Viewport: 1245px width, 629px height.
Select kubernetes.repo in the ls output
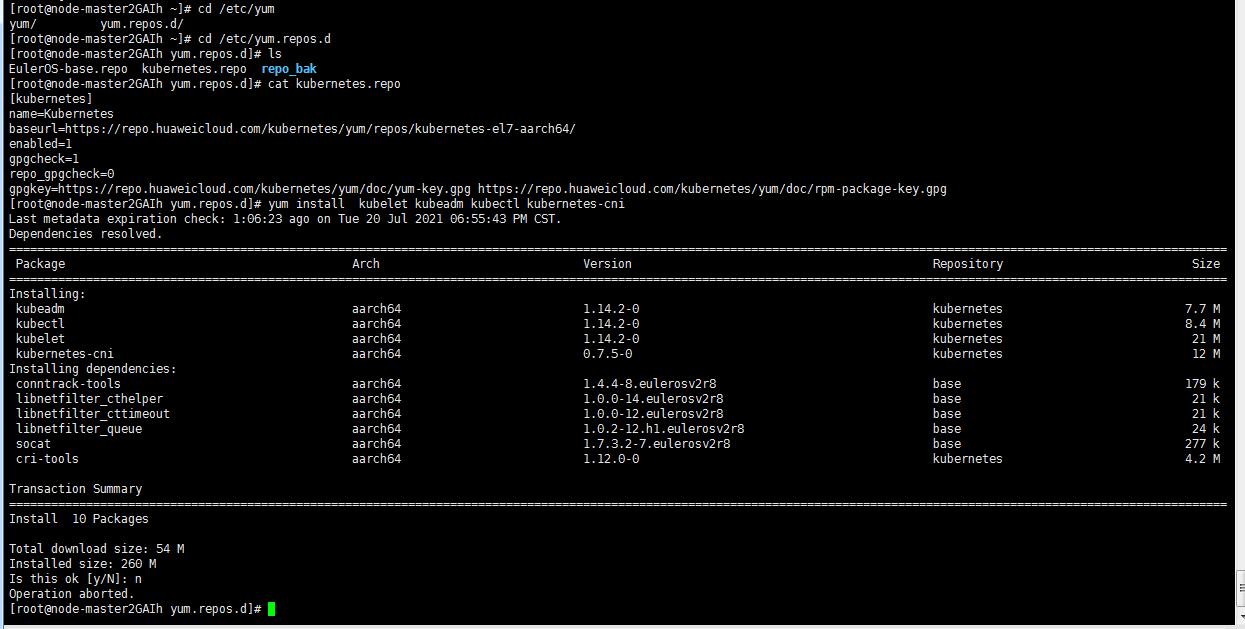click(x=194, y=69)
